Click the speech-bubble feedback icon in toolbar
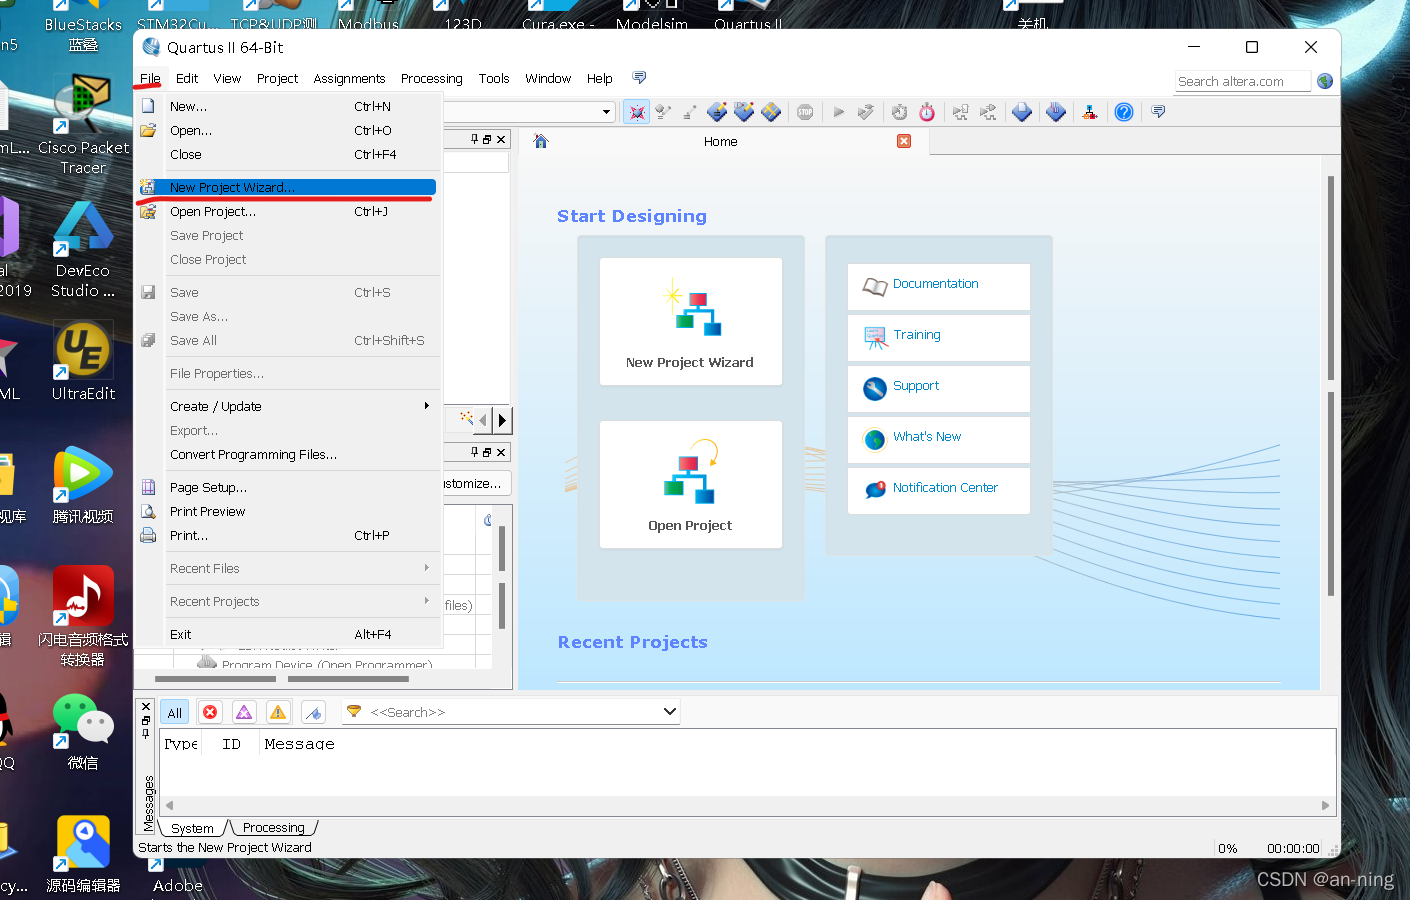 point(1158,112)
